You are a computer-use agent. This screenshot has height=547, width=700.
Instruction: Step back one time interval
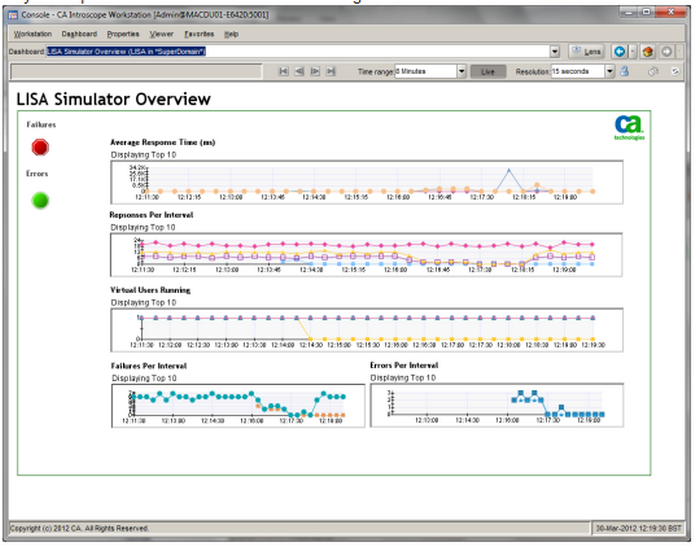(299, 71)
